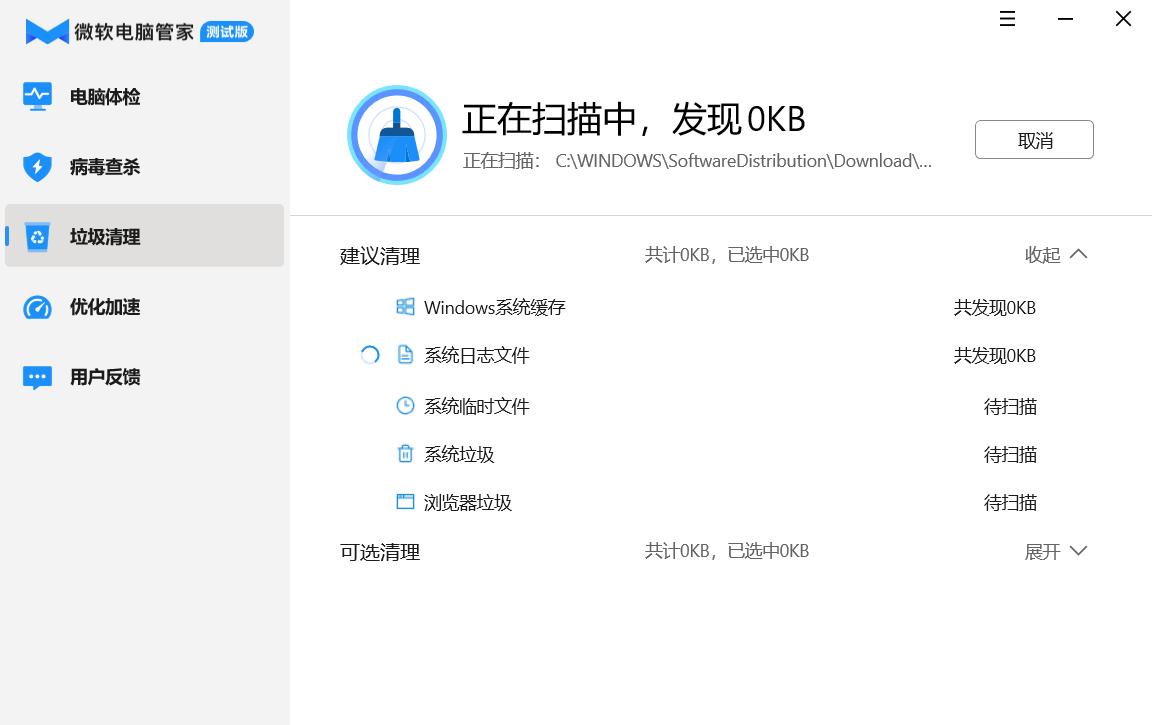The width and height of the screenshot is (1152, 725).
Task: Select the 系统日志文件 entry
Action: coord(476,355)
